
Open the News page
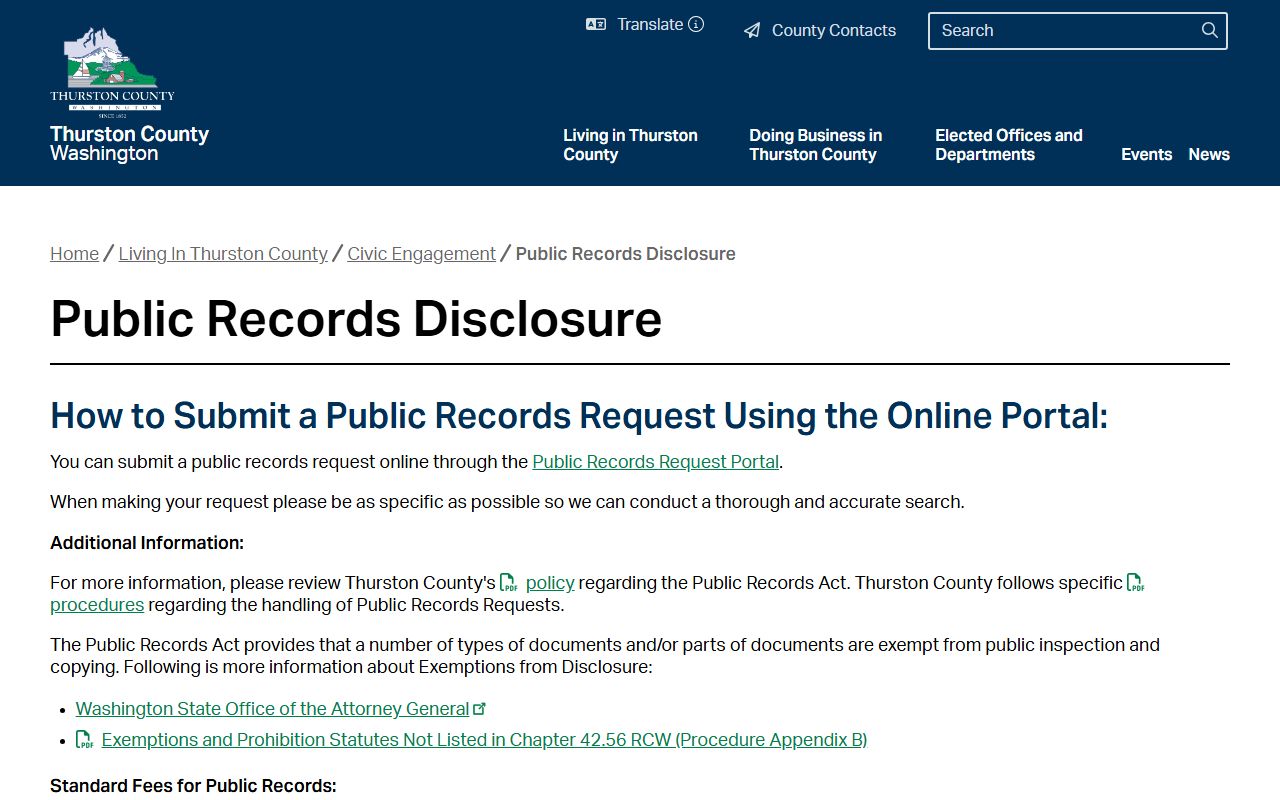(1208, 154)
